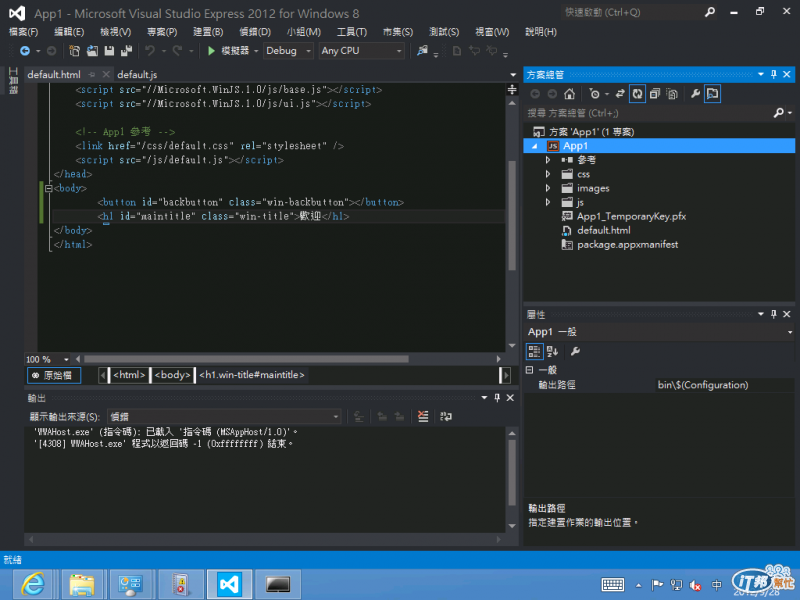Click the 原始檔 source view button

click(x=54, y=376)
